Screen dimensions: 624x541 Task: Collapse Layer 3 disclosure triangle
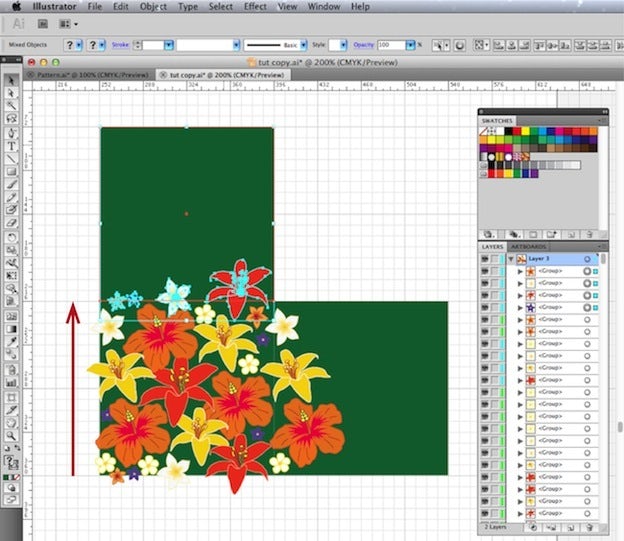pos(511,259)
